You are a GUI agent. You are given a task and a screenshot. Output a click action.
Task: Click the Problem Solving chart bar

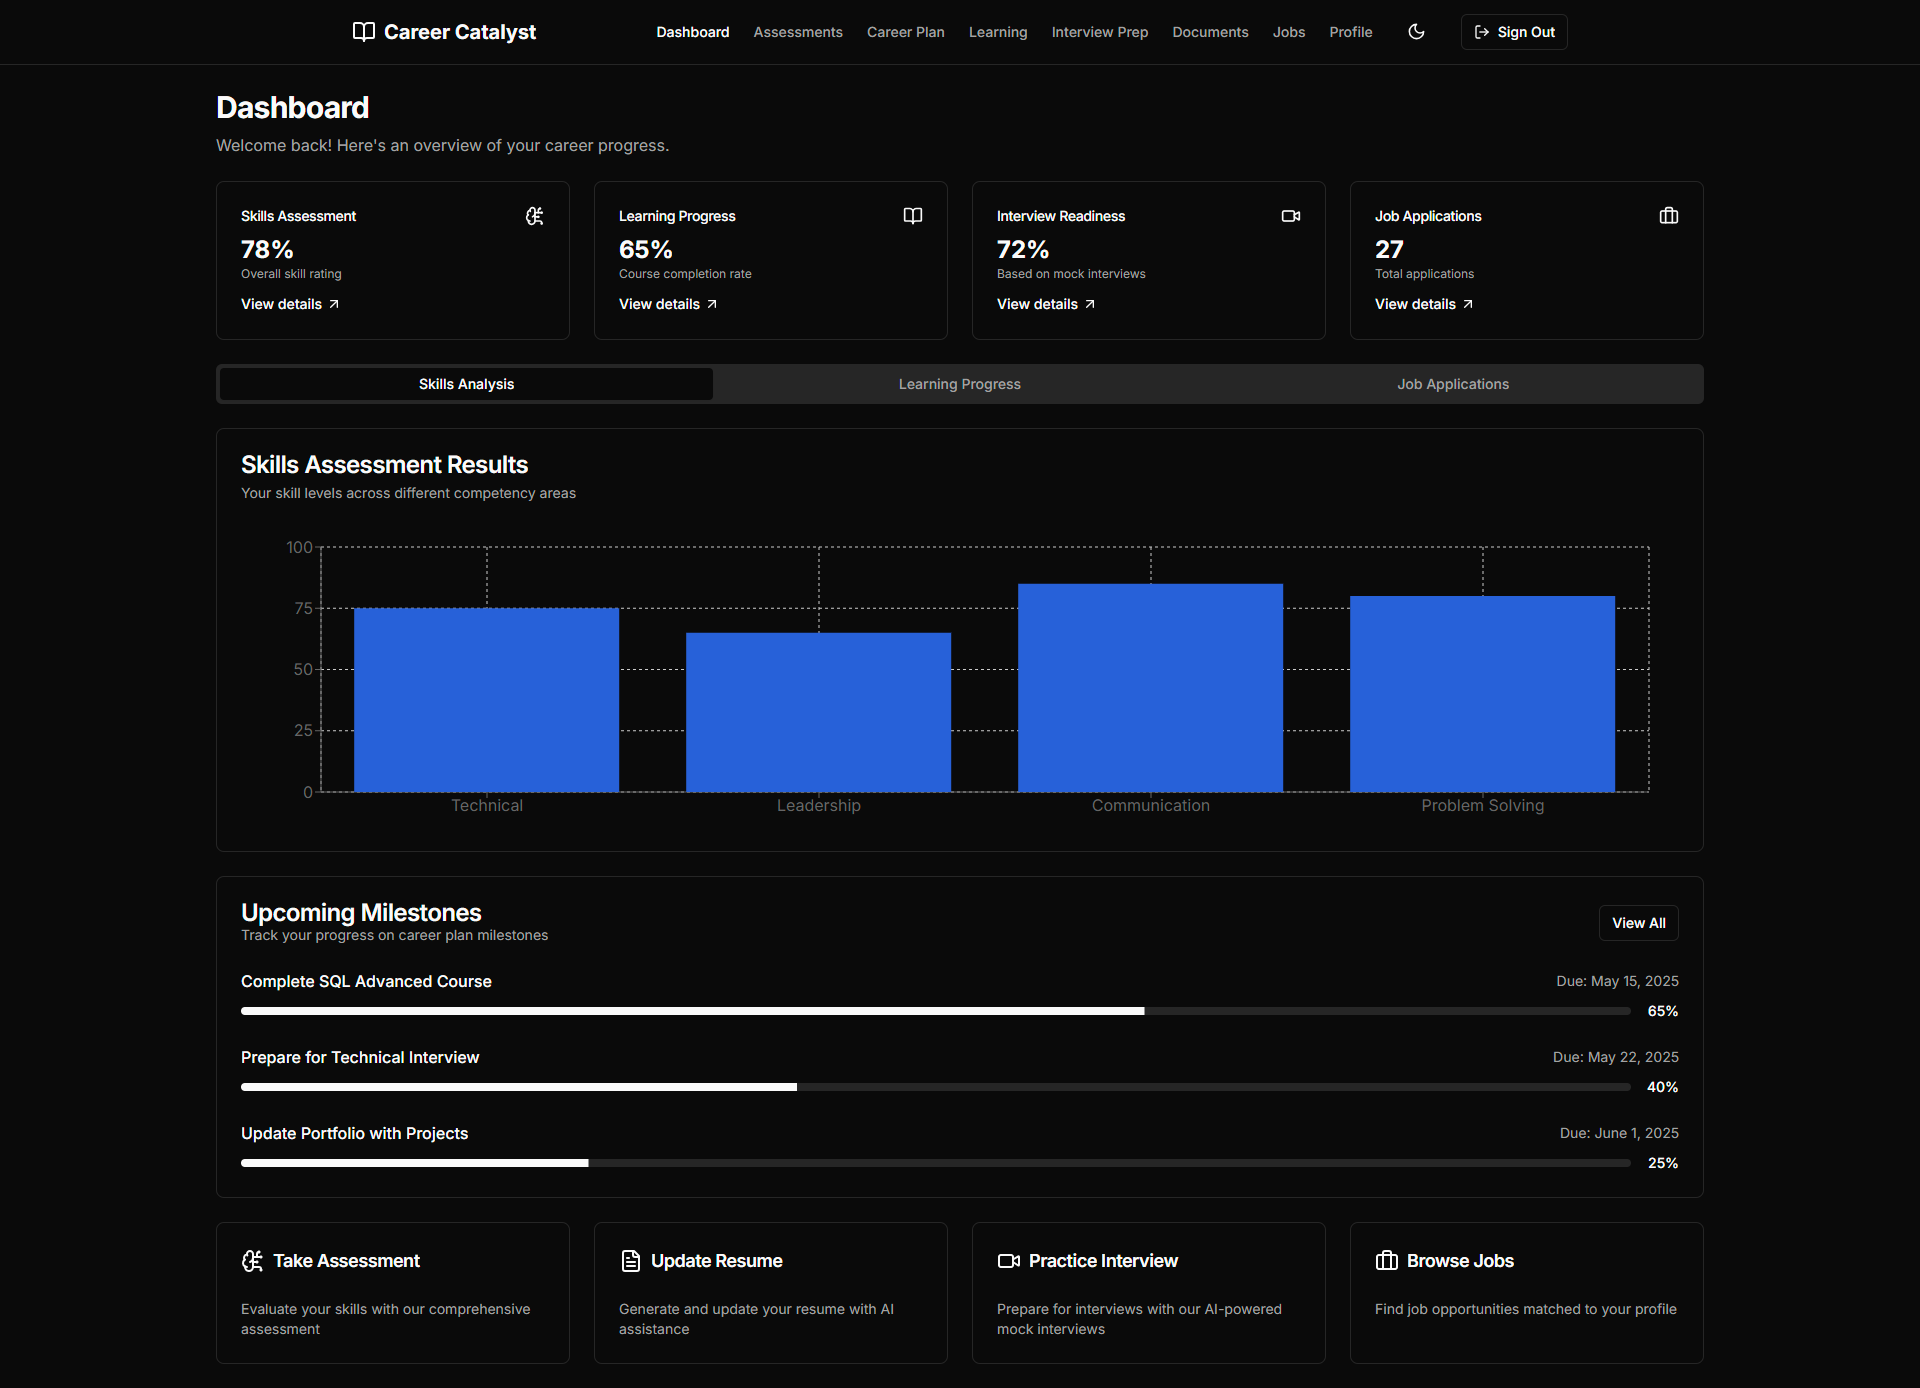click(1482, 694)
